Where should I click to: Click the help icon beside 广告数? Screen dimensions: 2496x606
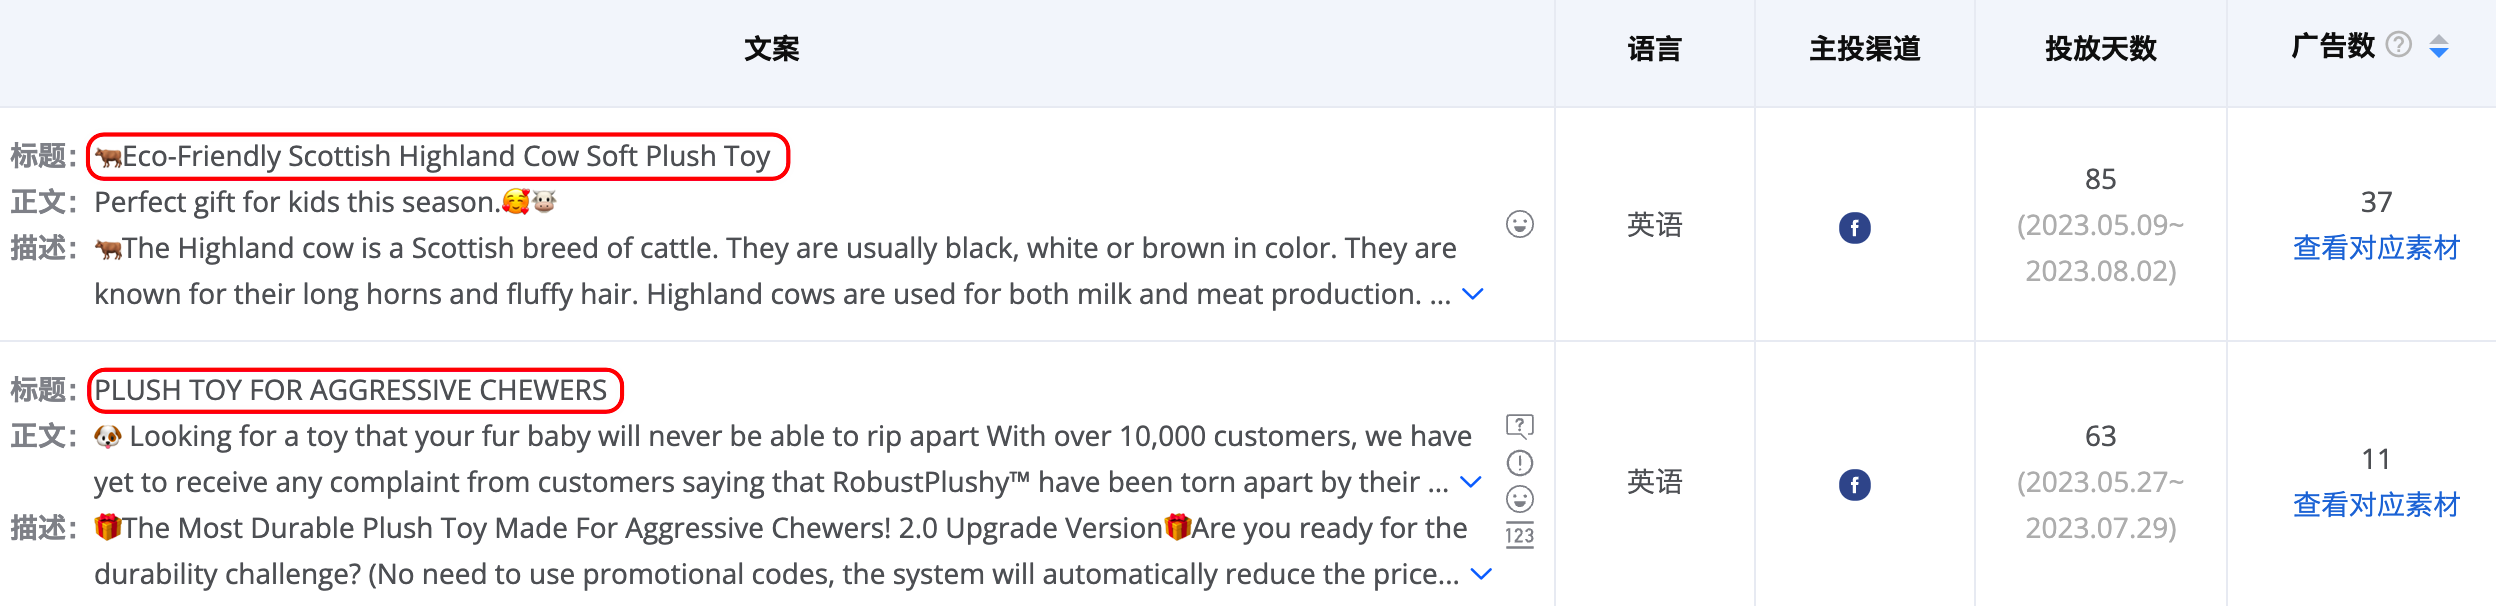2398,45
